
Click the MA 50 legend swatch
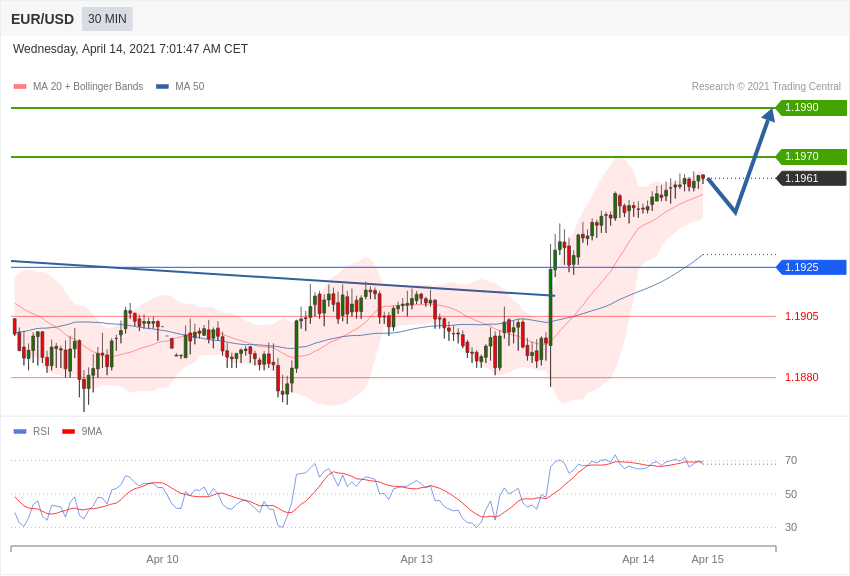(163, 87)
